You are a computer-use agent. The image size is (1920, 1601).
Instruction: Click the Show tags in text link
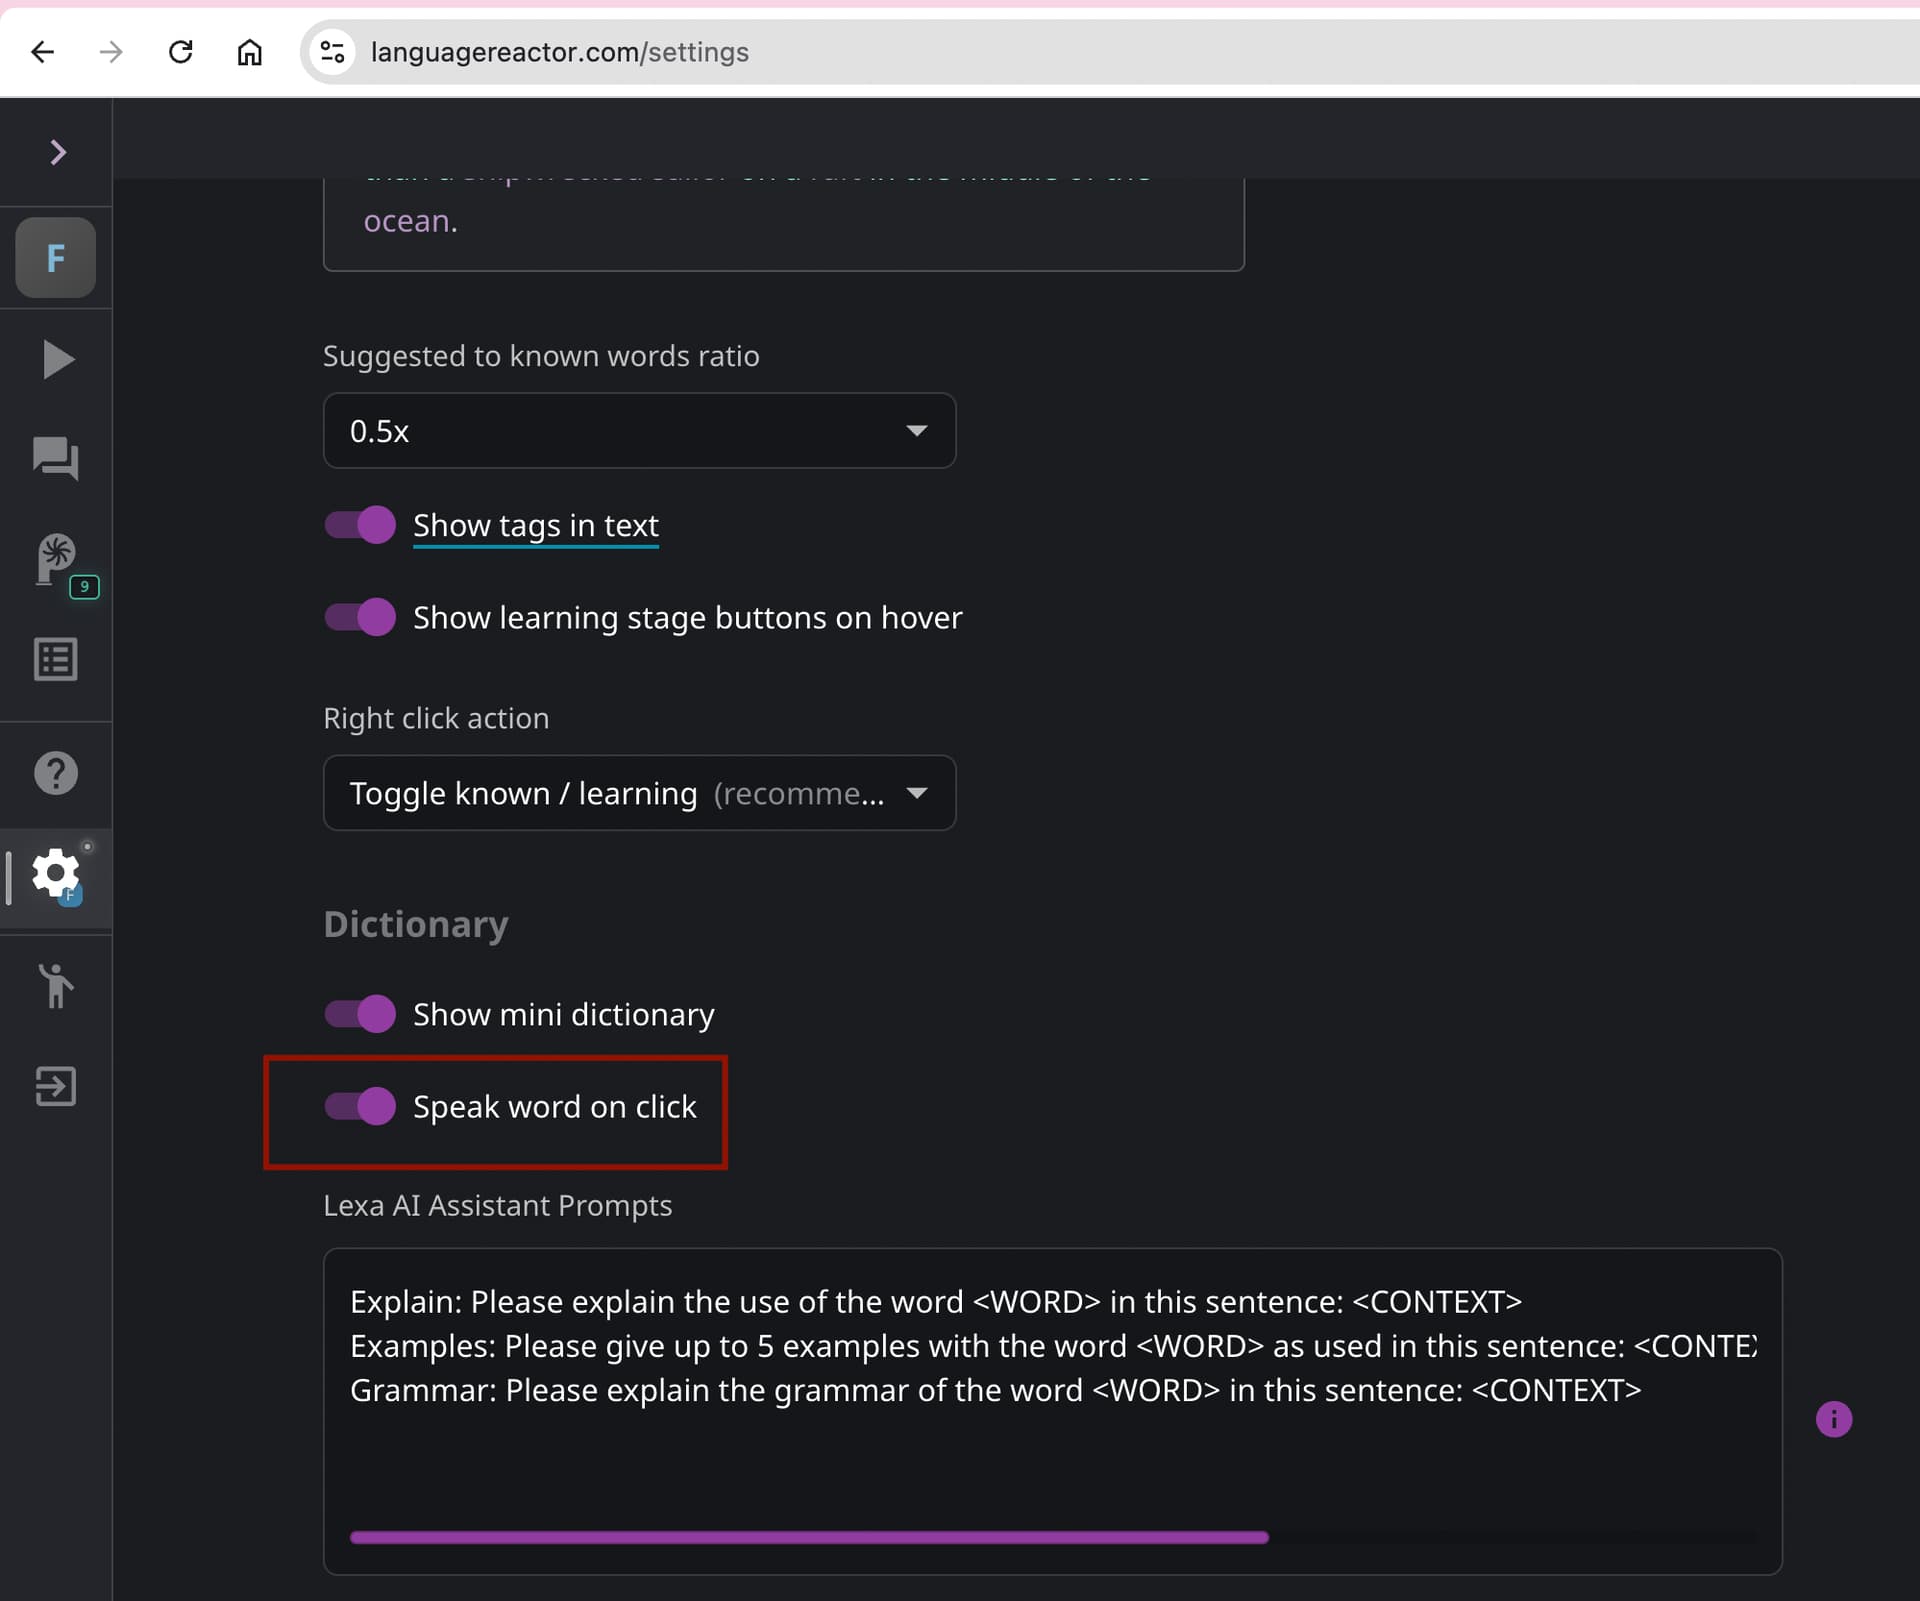point(536,526)
